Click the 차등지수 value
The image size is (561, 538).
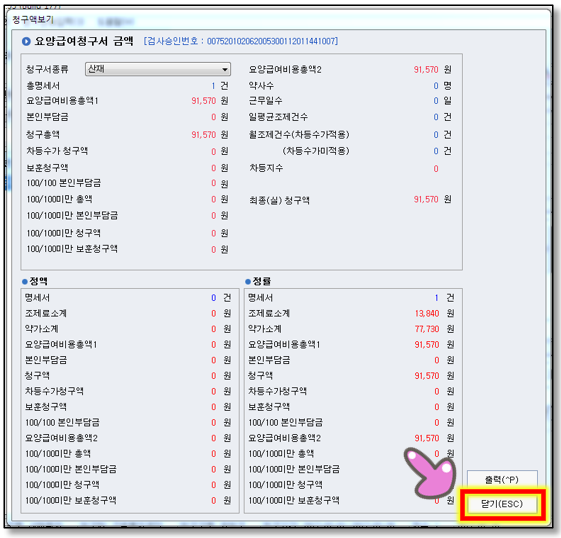click(436, 169)
